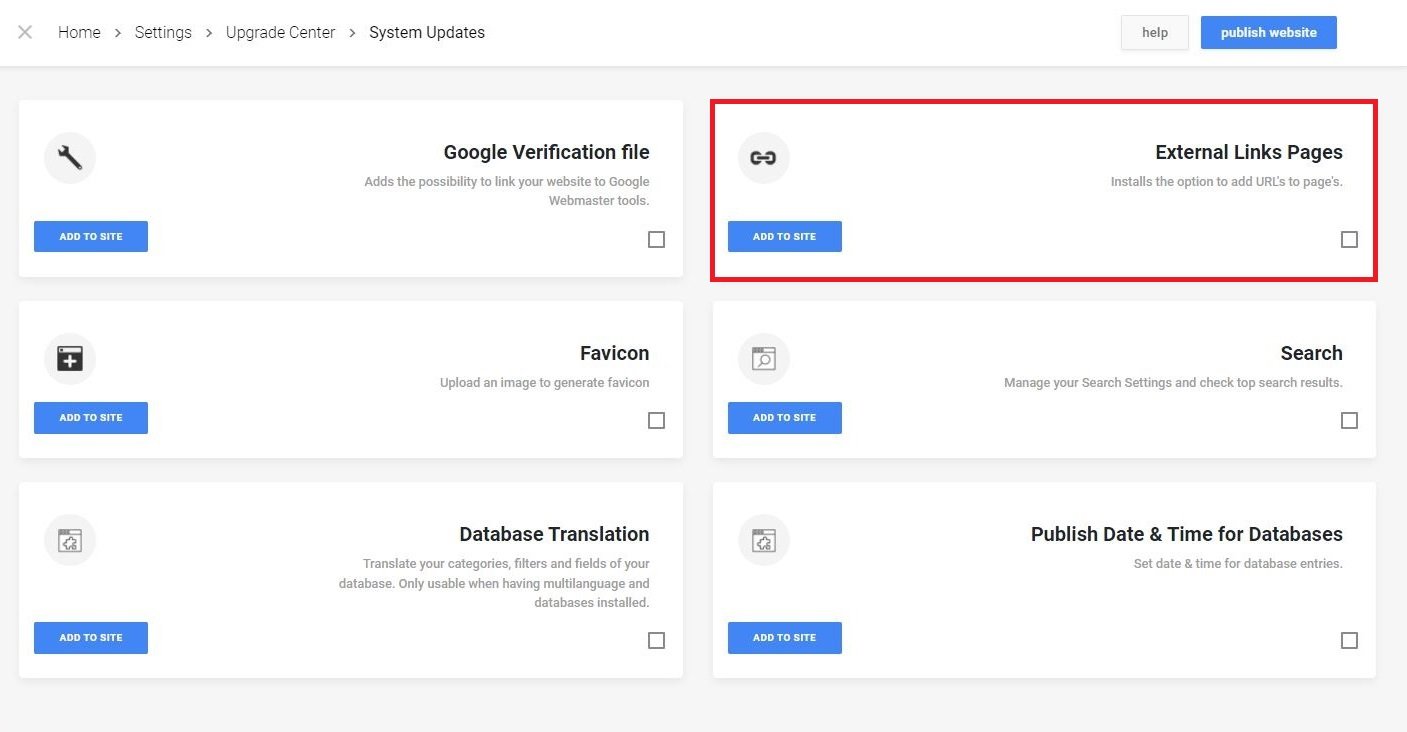Navigate to Upgrade Center breadcrumb
This screenshot has width=1407, height=732.
coord(280,32)
